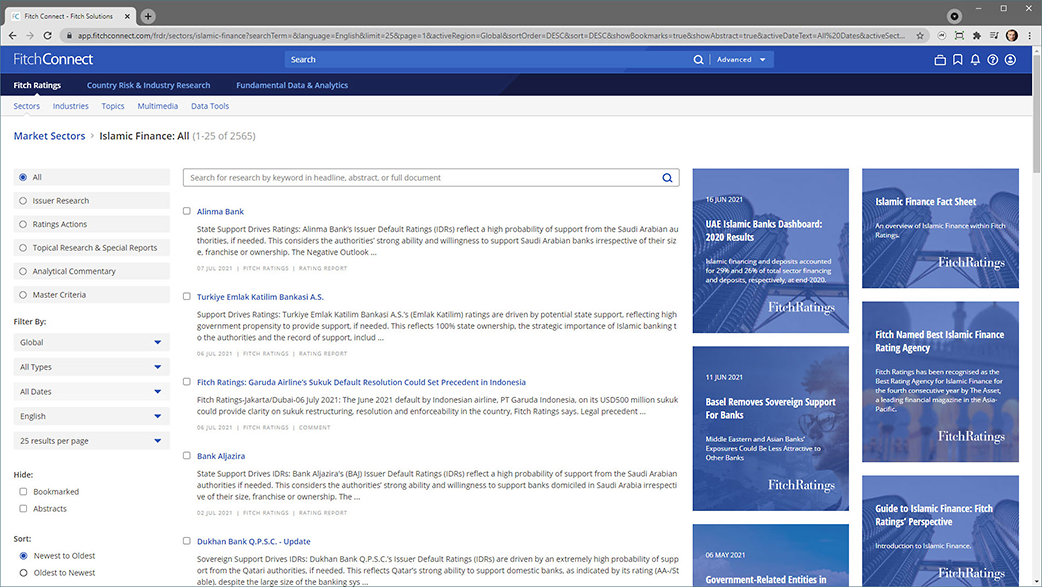Open UAE Islamic Banks Dashboard card
This screenshot has width=1042, height=587.
[x=771, y=251]
